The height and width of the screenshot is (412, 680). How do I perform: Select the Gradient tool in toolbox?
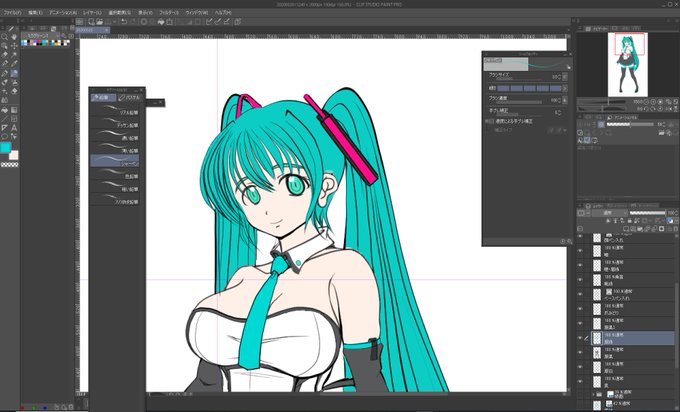pos(14,110)
